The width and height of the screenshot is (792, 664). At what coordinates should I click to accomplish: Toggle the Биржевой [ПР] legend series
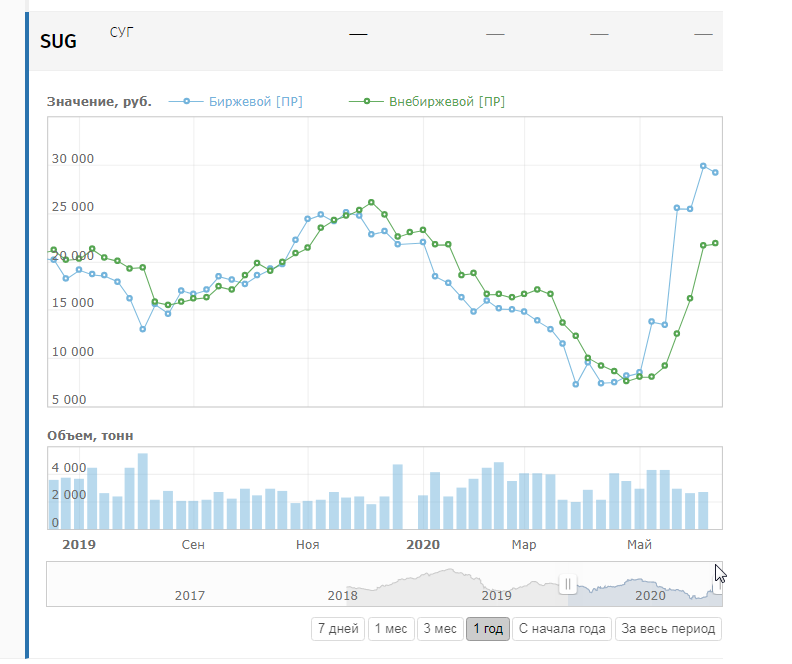(x=256, y=101)
